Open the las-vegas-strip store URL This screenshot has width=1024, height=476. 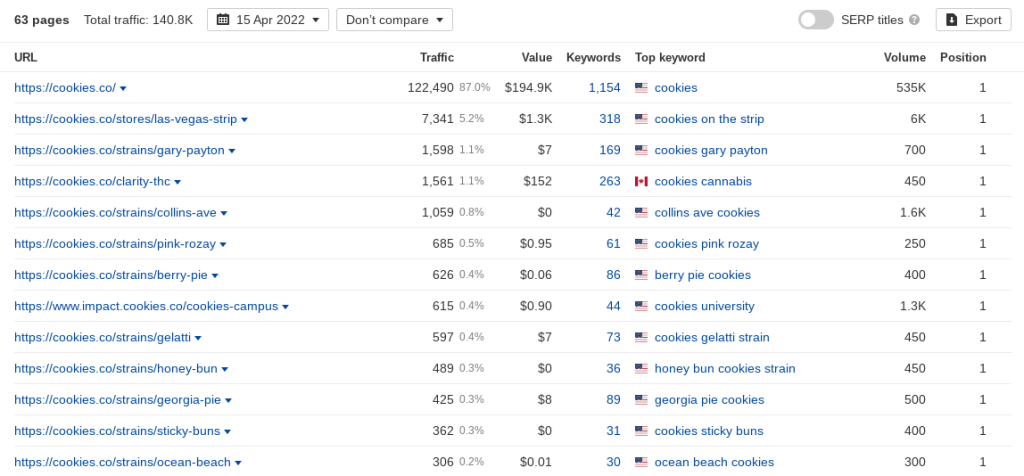[125, 119]
